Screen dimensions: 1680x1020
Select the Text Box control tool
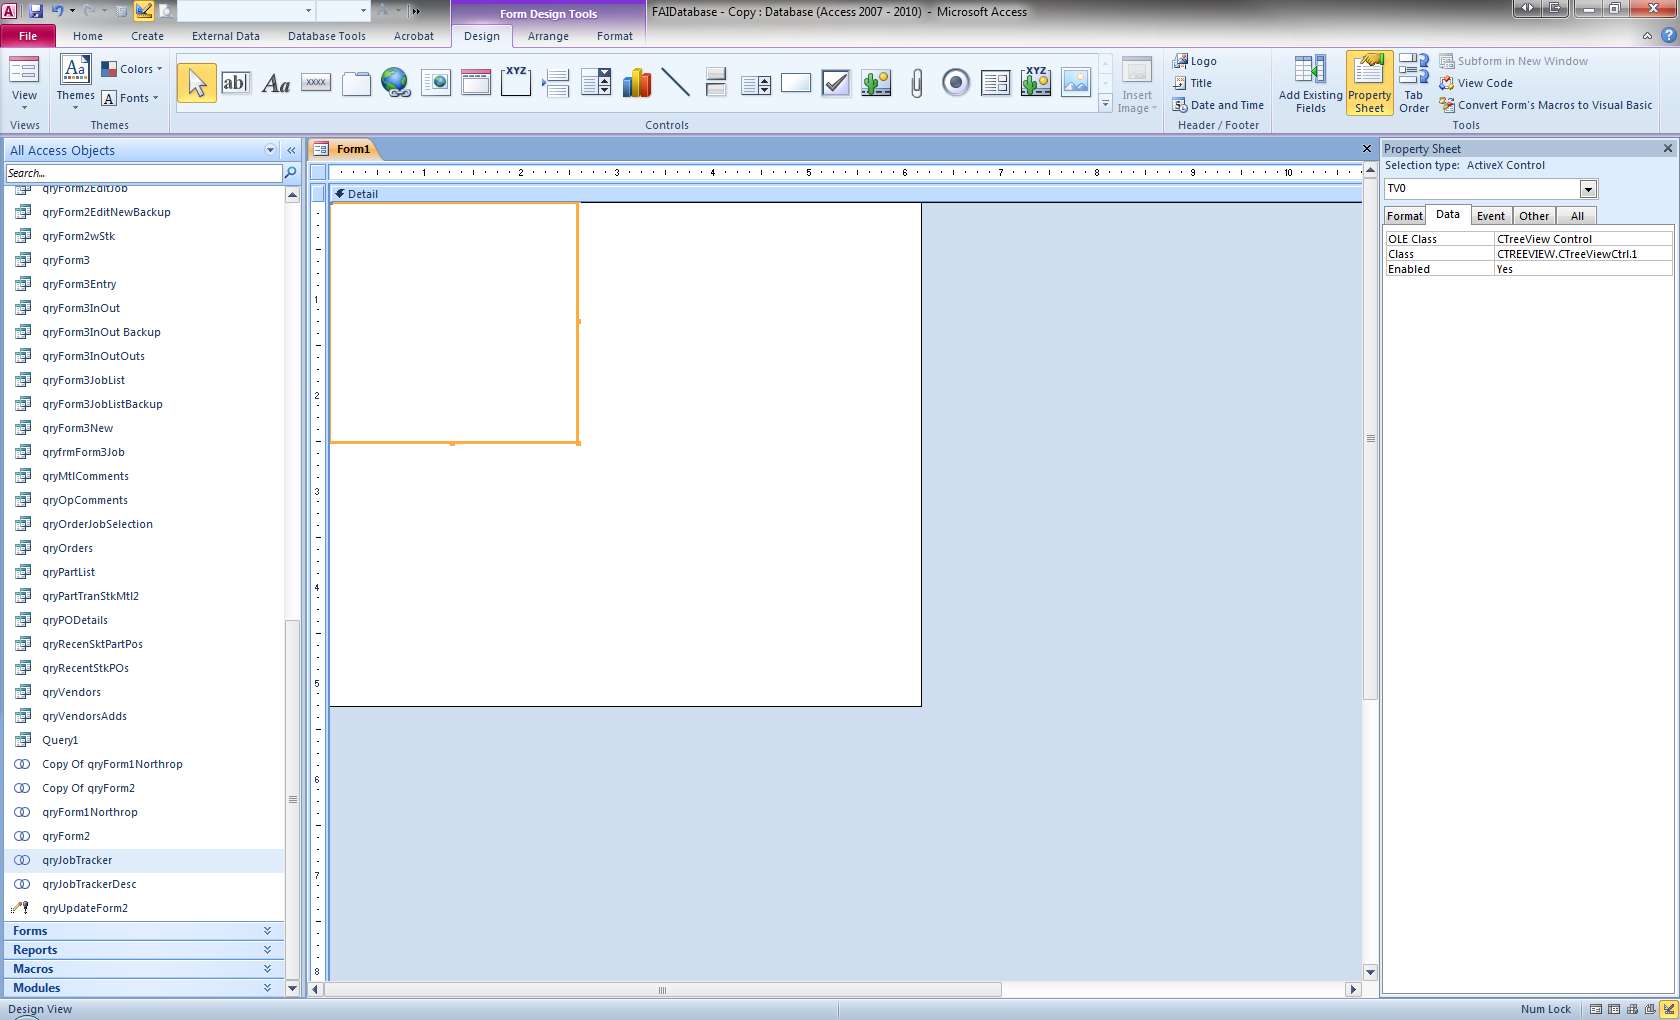coord(235,83)
